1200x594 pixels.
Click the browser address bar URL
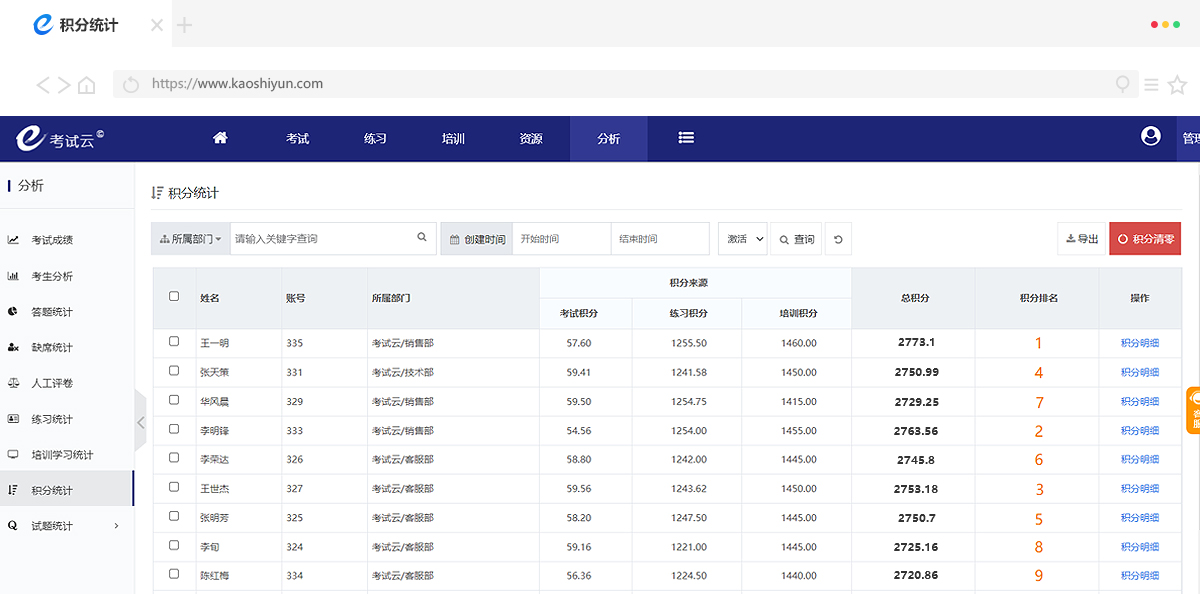click(x=237, y=84)
